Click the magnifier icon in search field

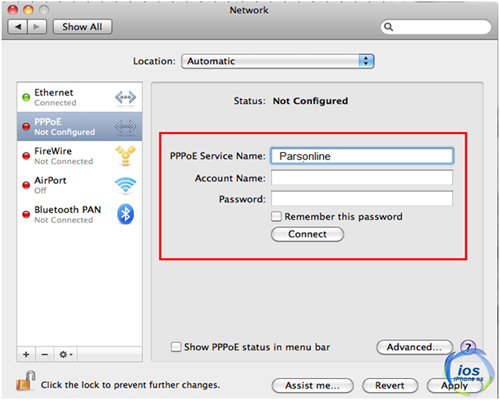(388, 27)
